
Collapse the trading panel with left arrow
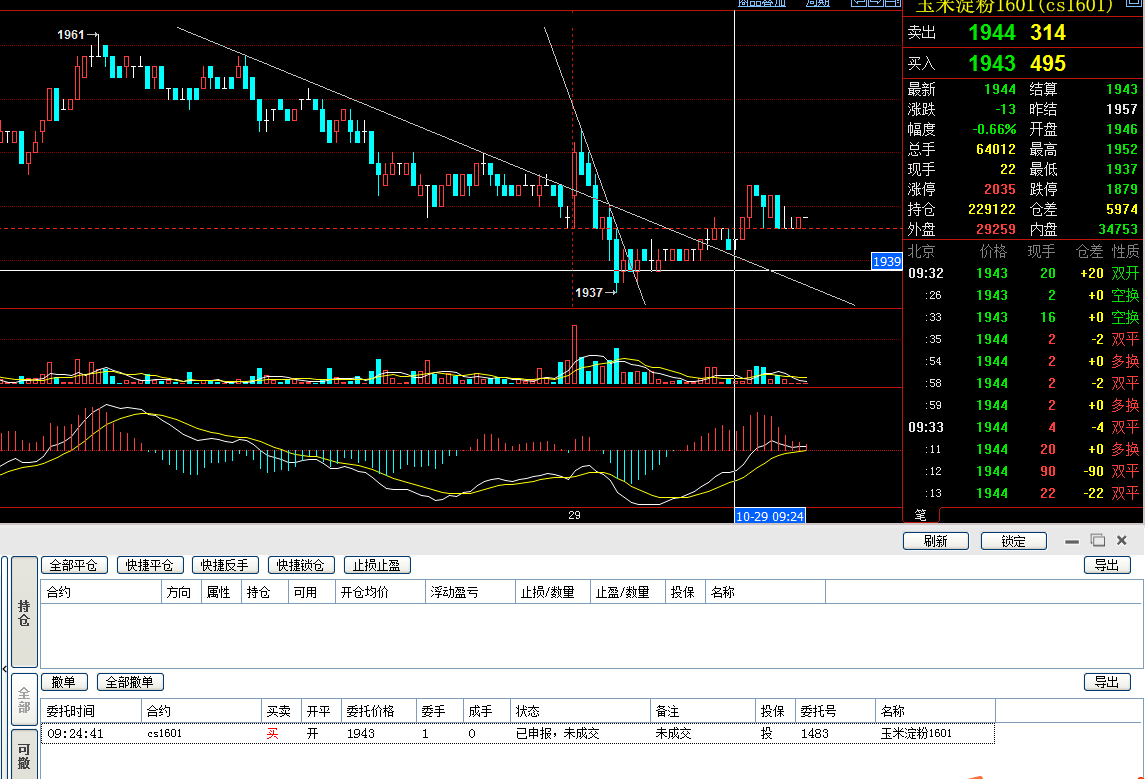coord(4,668)
